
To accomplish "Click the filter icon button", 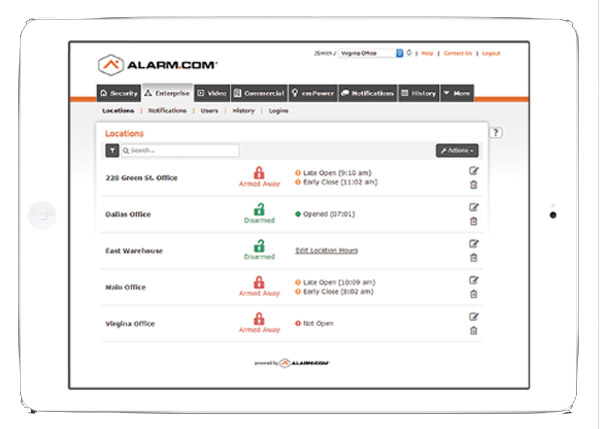I will pyautogui.click(x=112, y=150).
